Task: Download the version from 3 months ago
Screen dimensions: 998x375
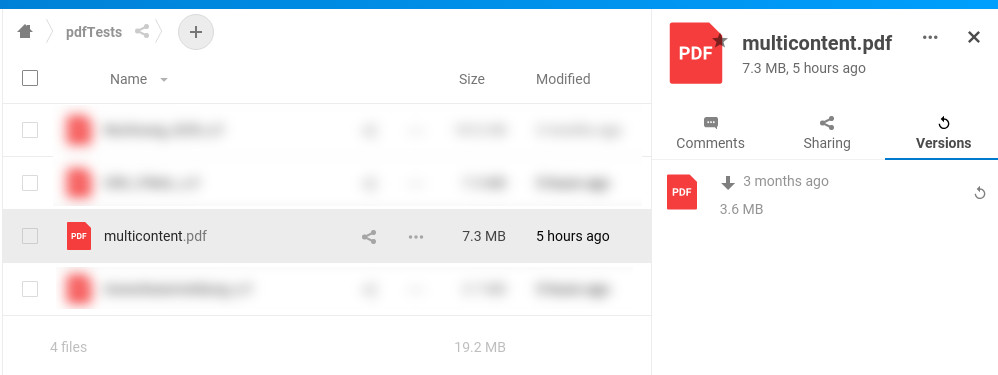Action: pos(727,183)
